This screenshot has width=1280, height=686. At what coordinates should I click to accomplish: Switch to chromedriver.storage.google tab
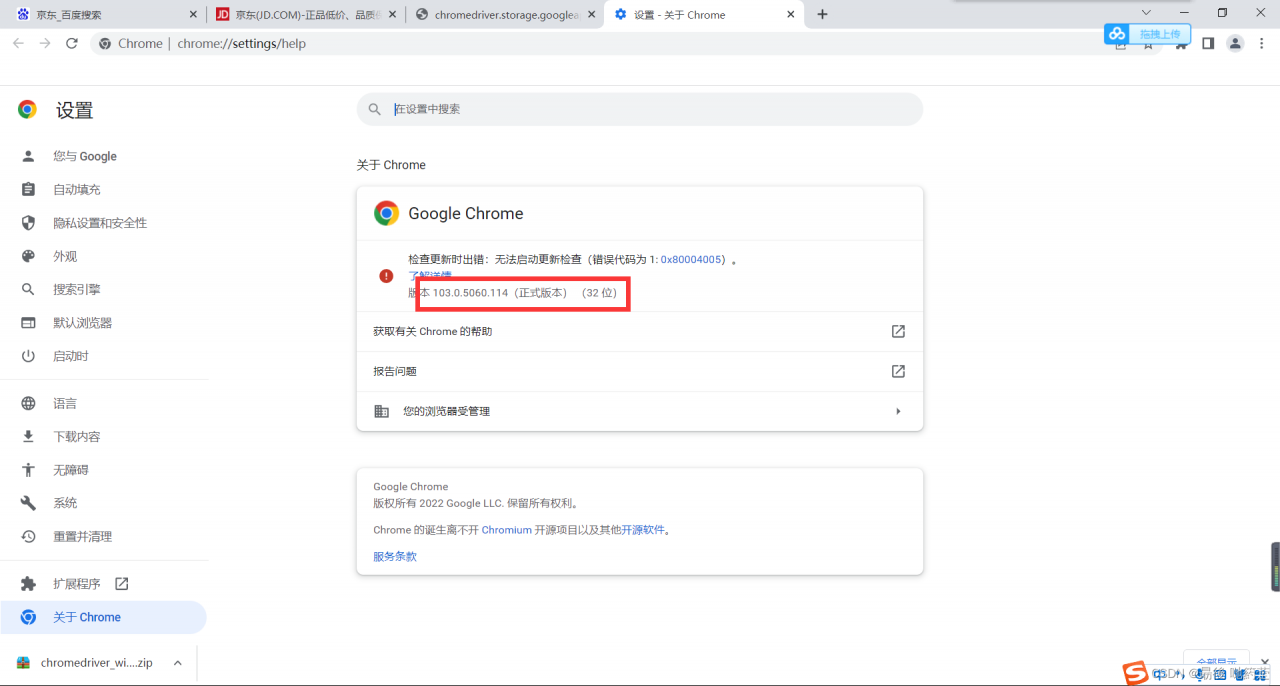[x=505, y=15]
